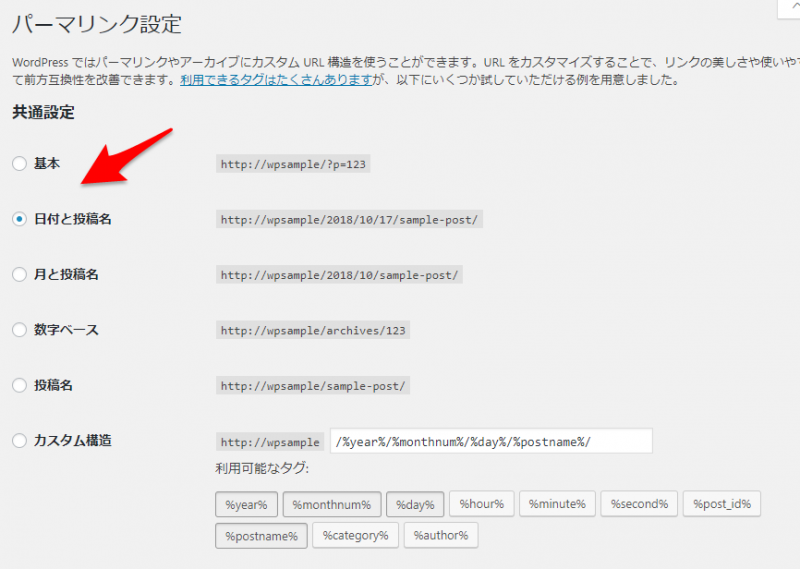Select the 数字ベース radio button
The height and width of the screenshot is (569, 800).
pos(19,330)
